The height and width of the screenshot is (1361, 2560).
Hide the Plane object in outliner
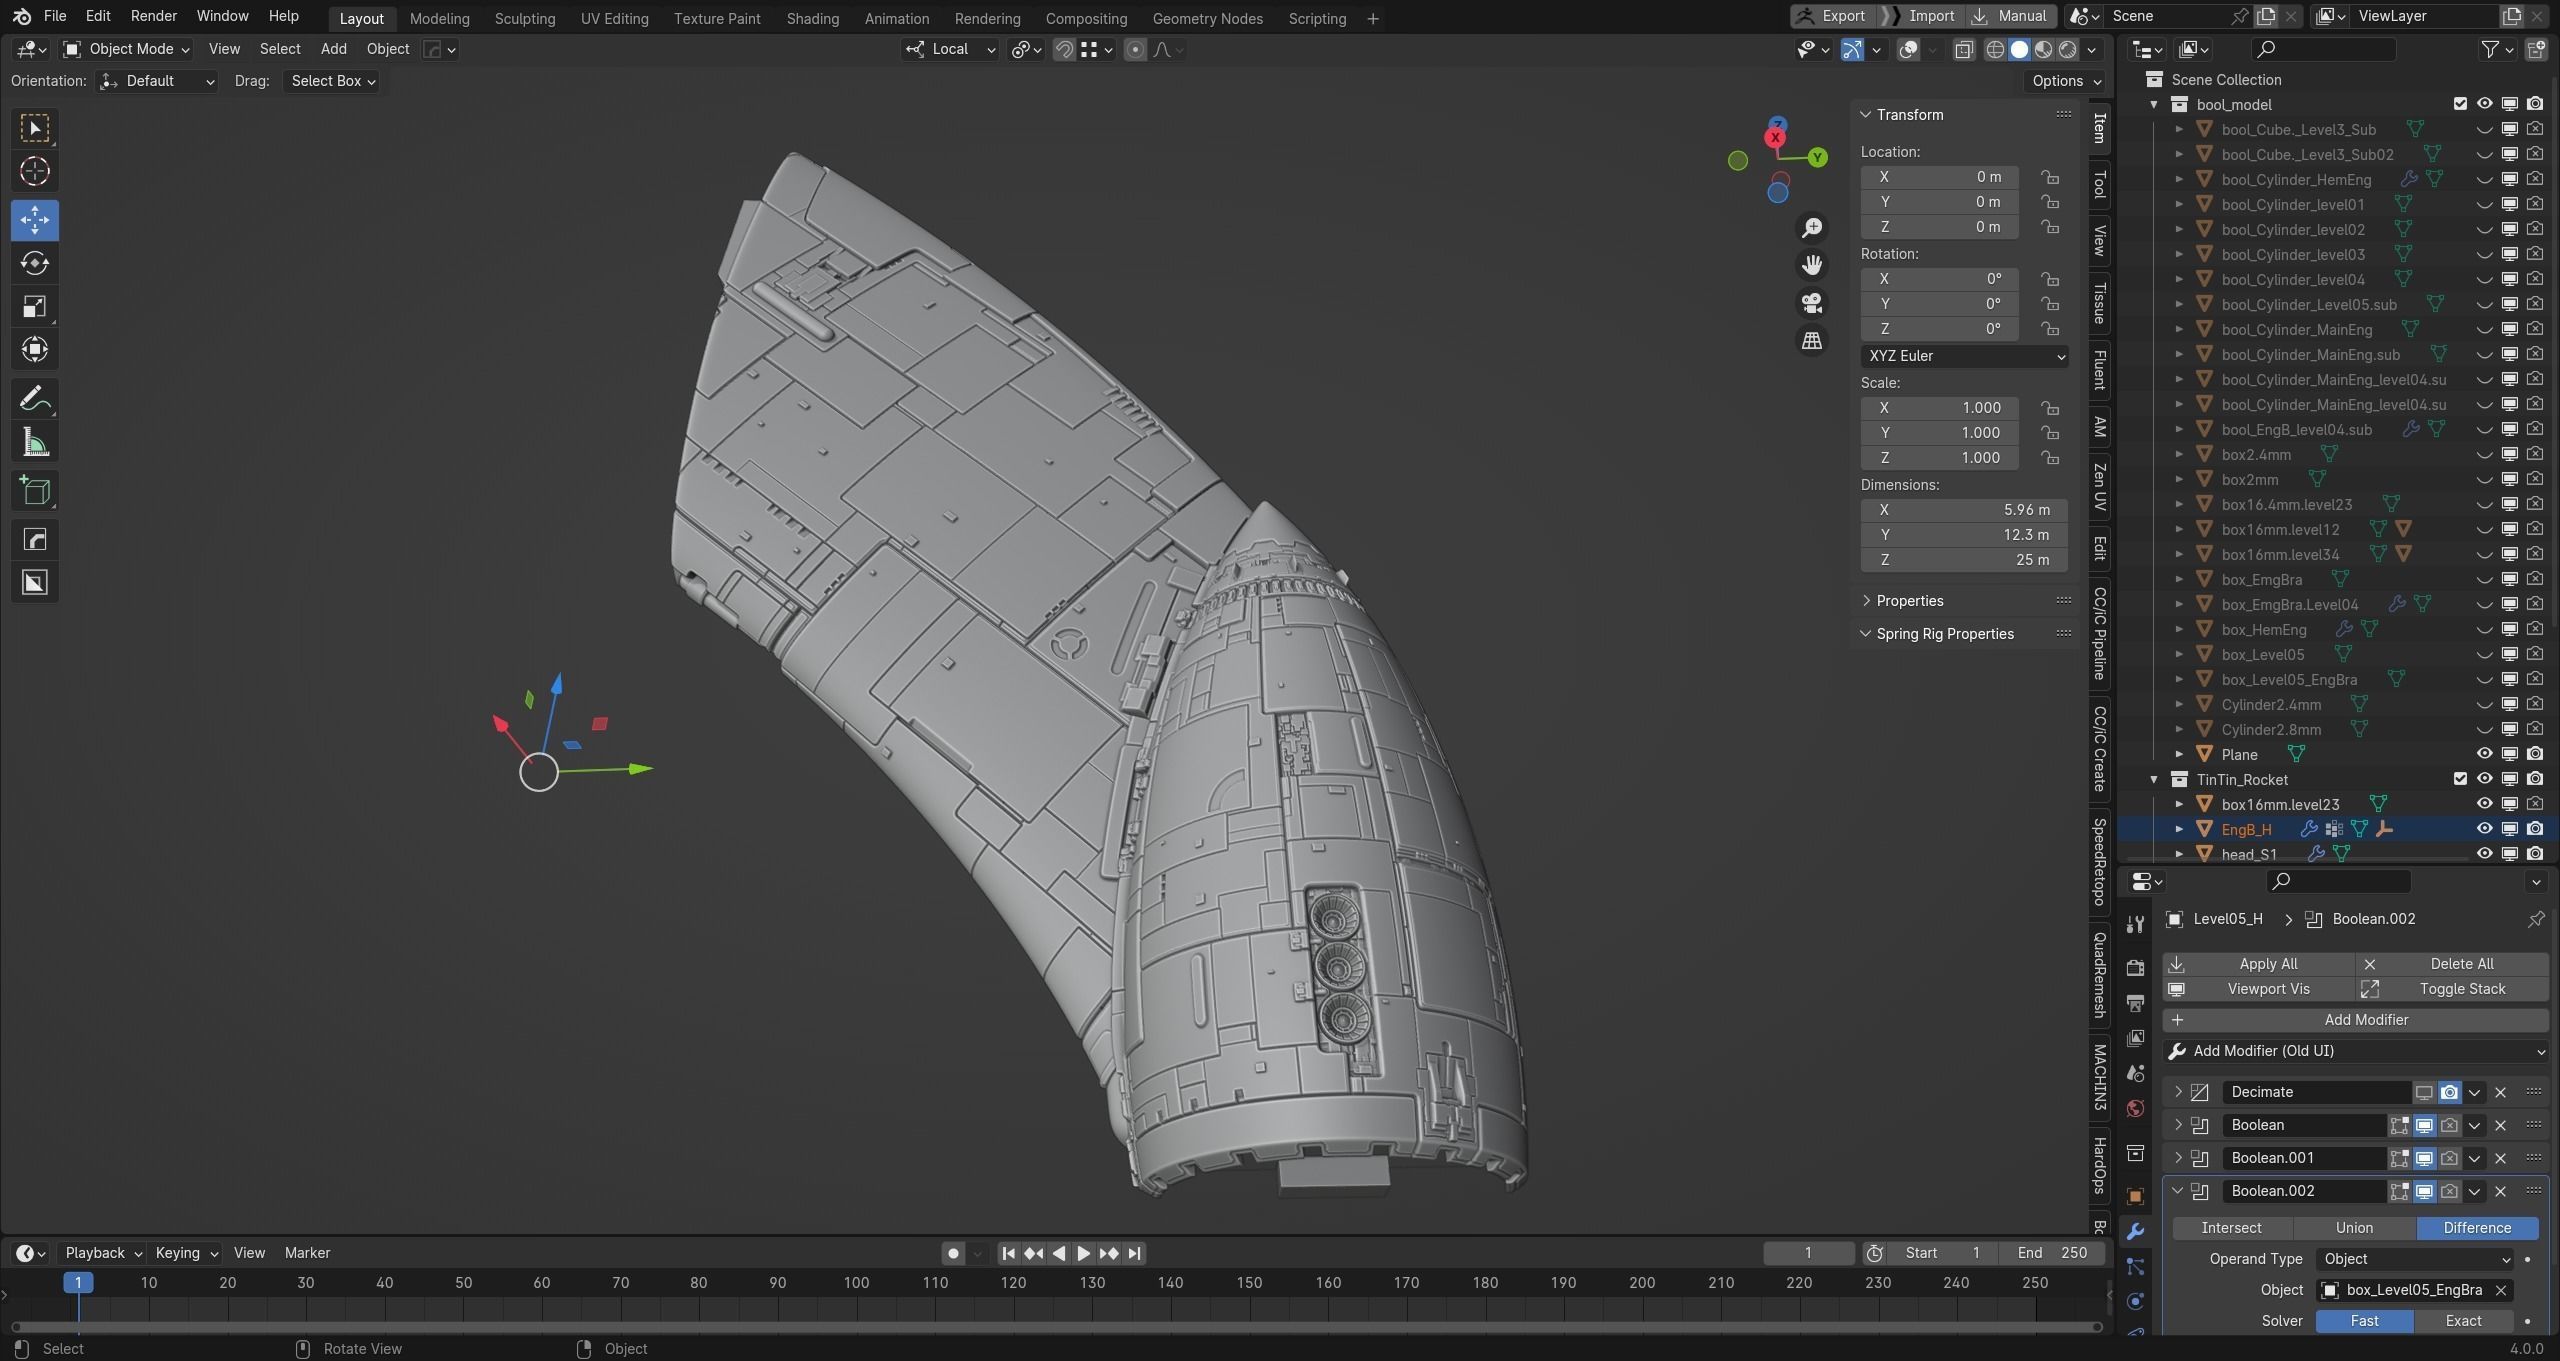point(2484,754)
